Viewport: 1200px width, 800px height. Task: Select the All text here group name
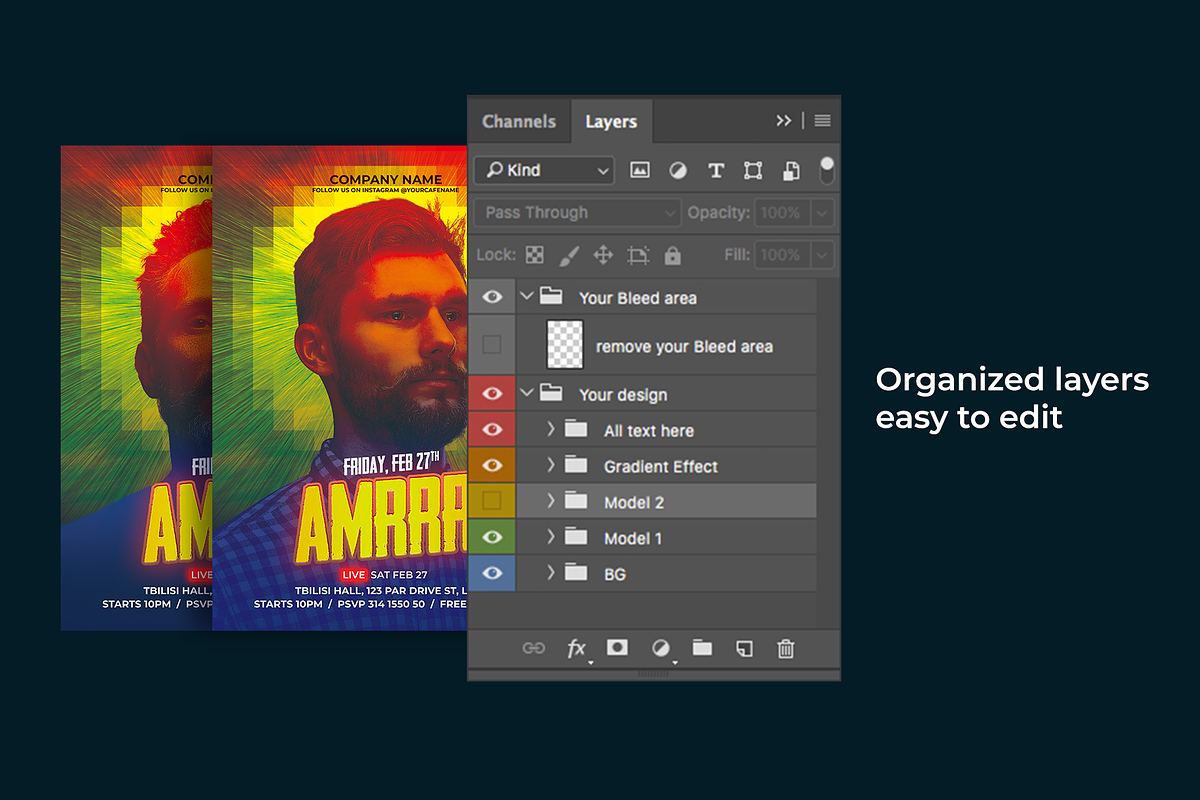tap(649, 431)
